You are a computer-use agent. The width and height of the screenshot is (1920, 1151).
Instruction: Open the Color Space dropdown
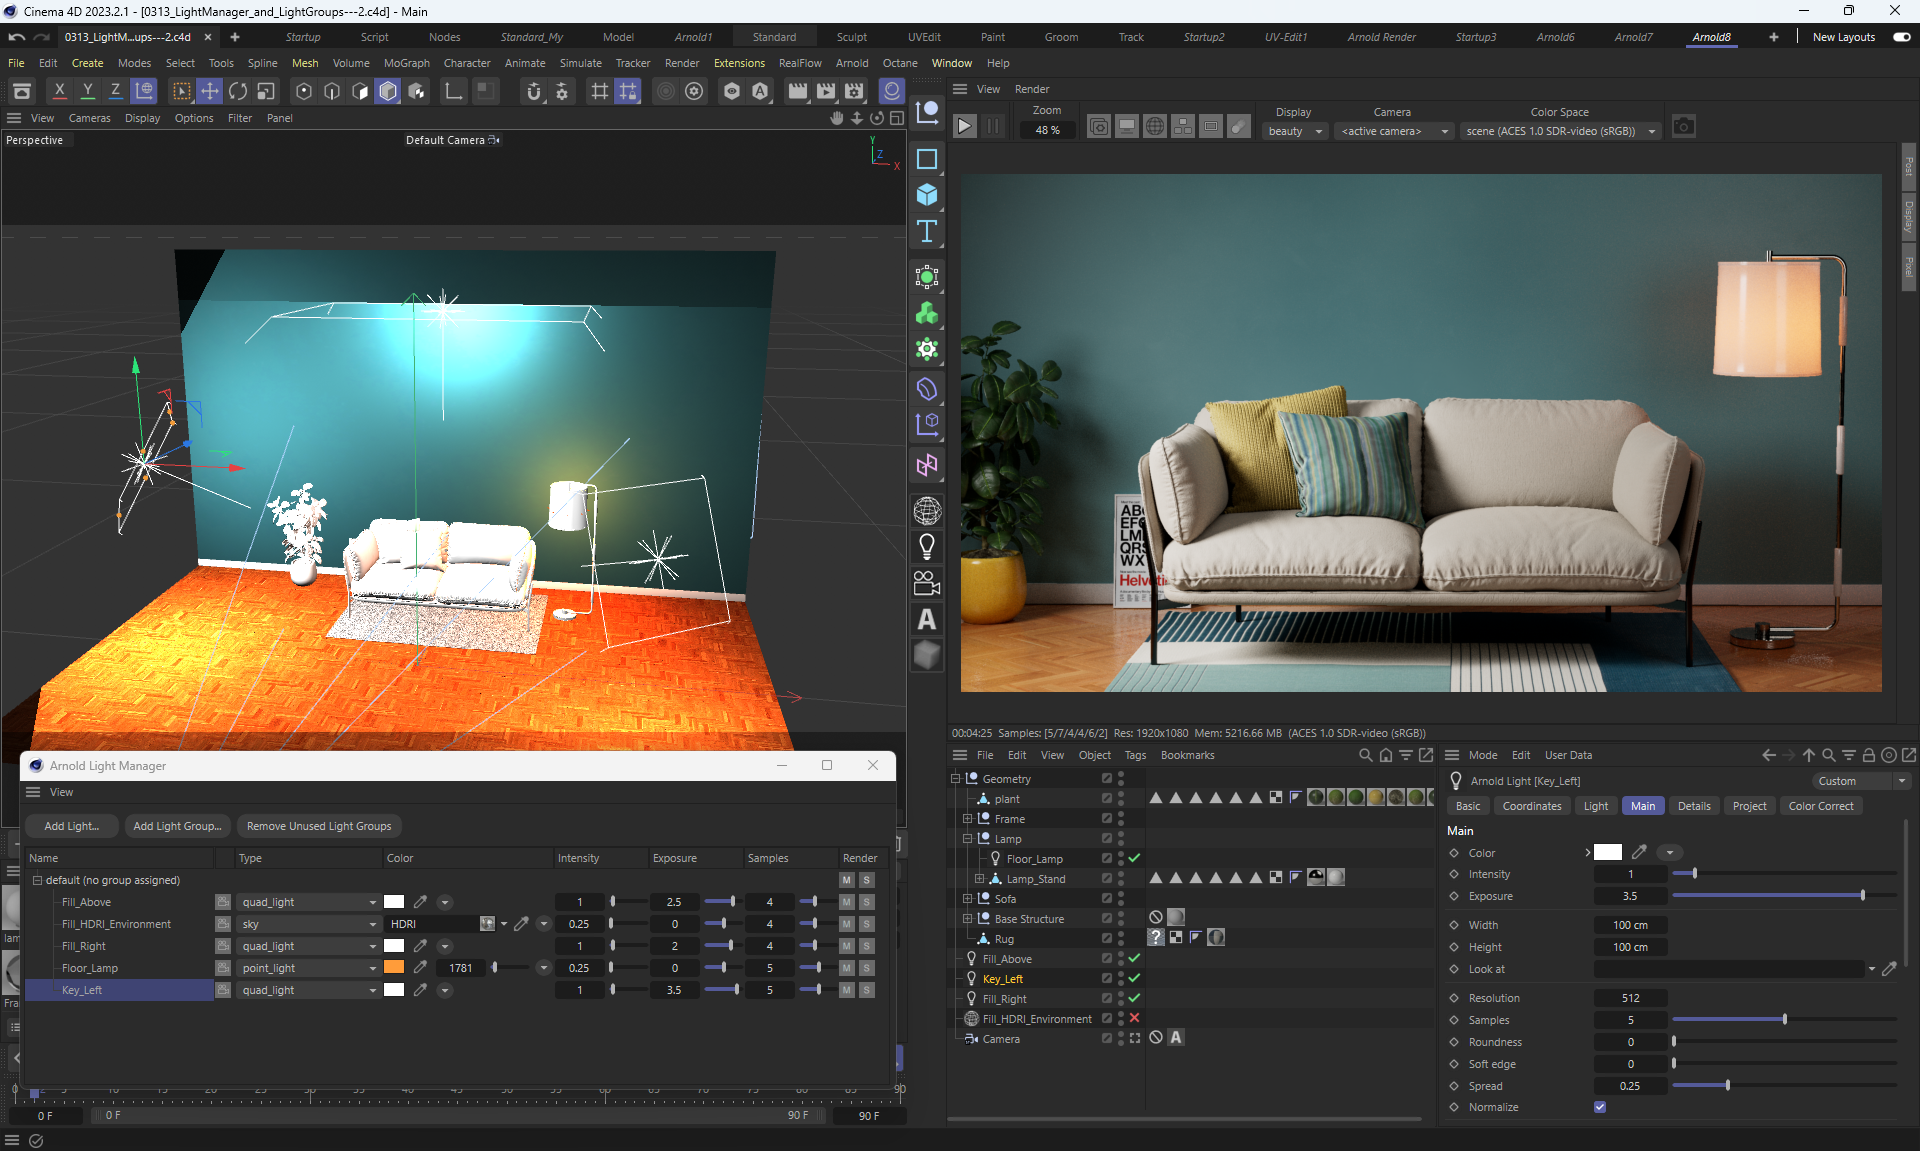click(1559, 131)
